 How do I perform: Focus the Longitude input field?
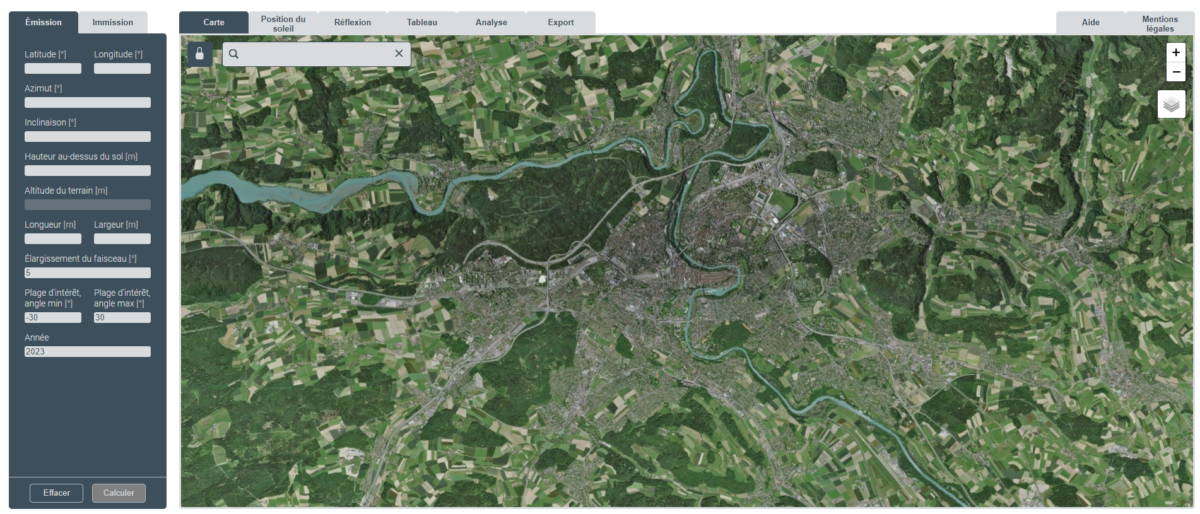coord(122,69)
